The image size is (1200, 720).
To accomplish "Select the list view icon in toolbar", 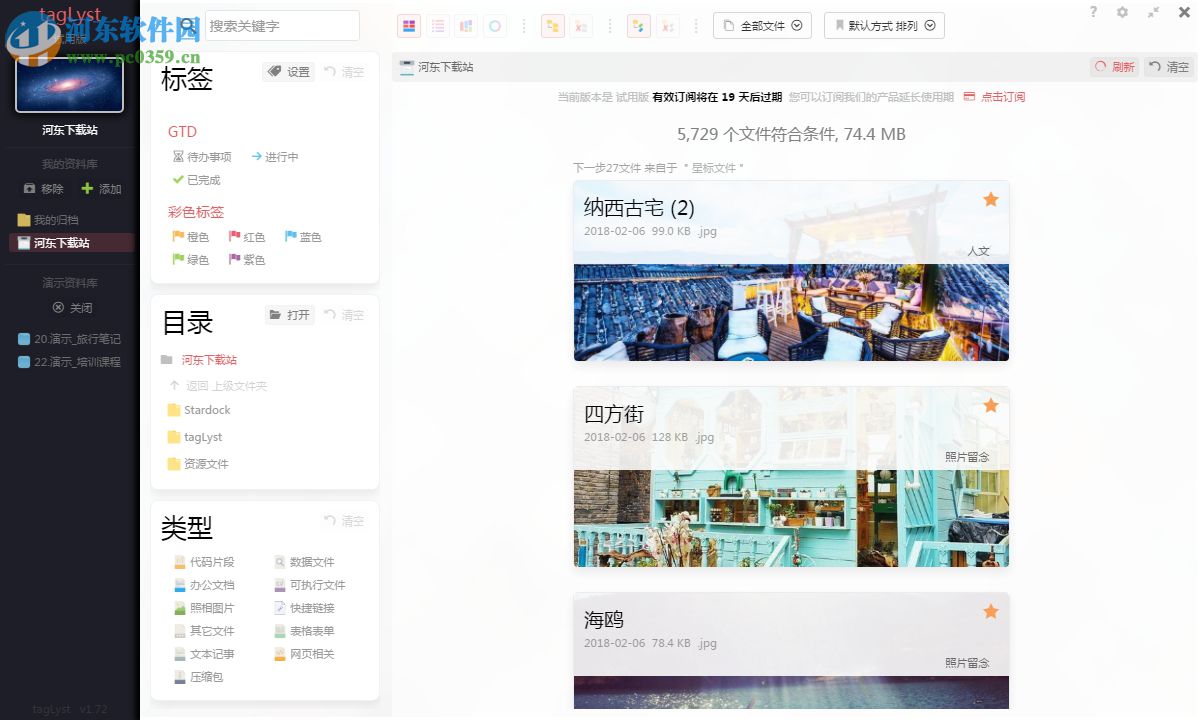I will [x=438, y=25].
